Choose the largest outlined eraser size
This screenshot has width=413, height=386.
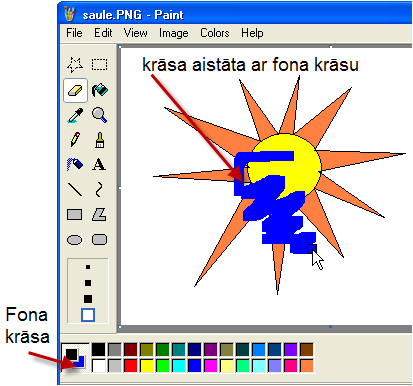point(88,315)
